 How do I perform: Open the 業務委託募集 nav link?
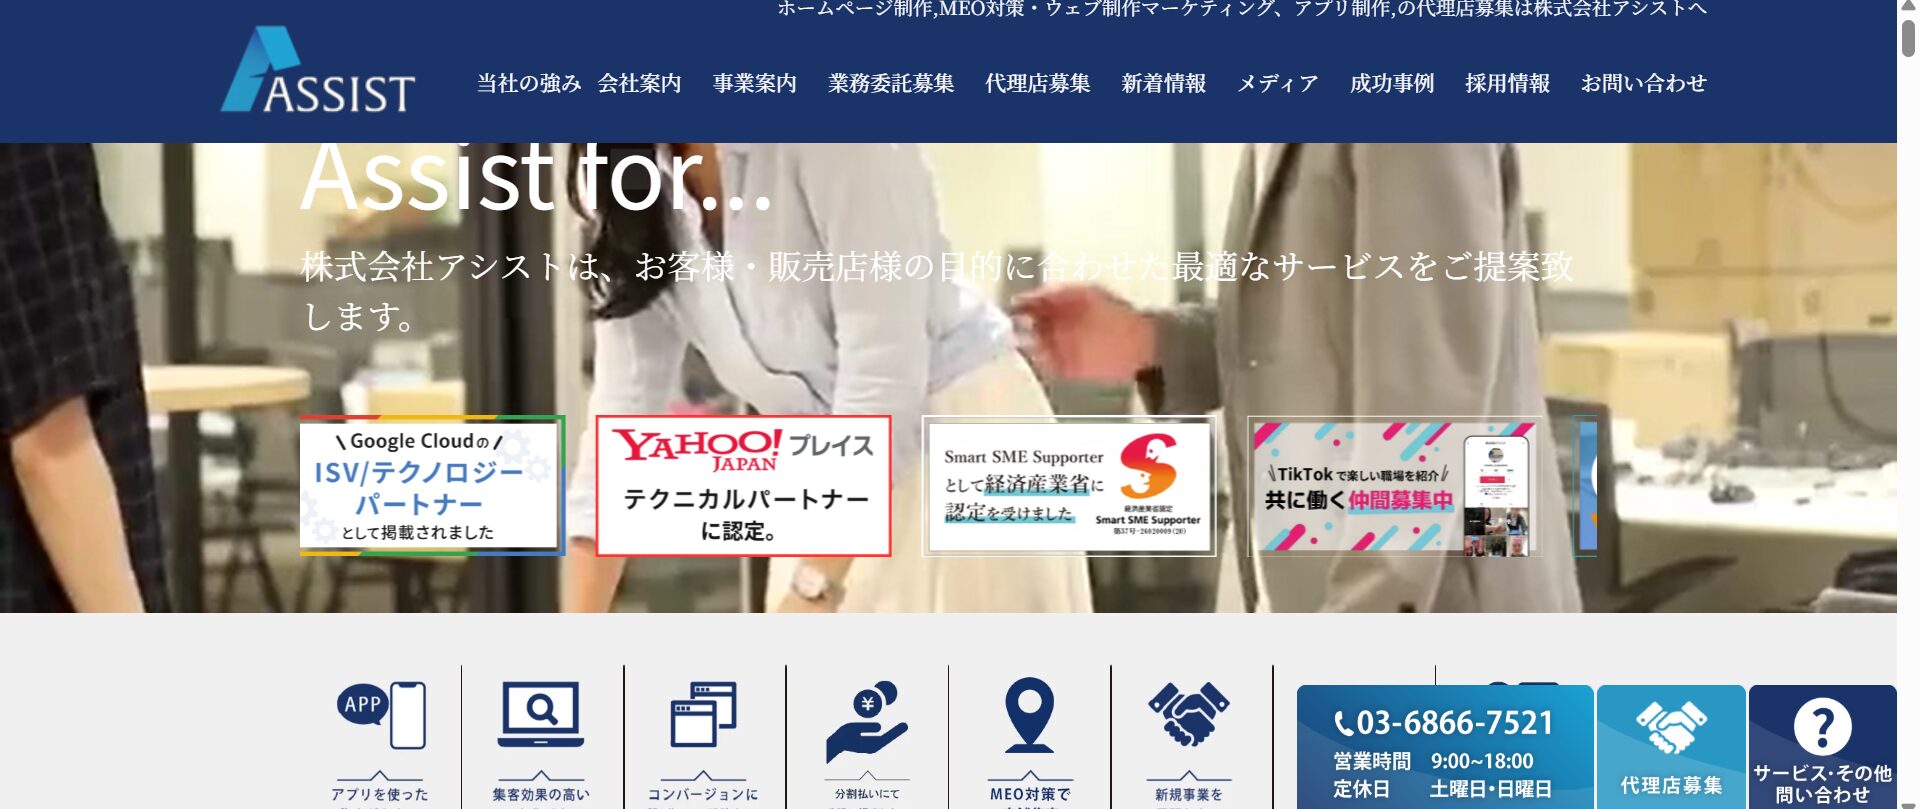tap(890, 84)
